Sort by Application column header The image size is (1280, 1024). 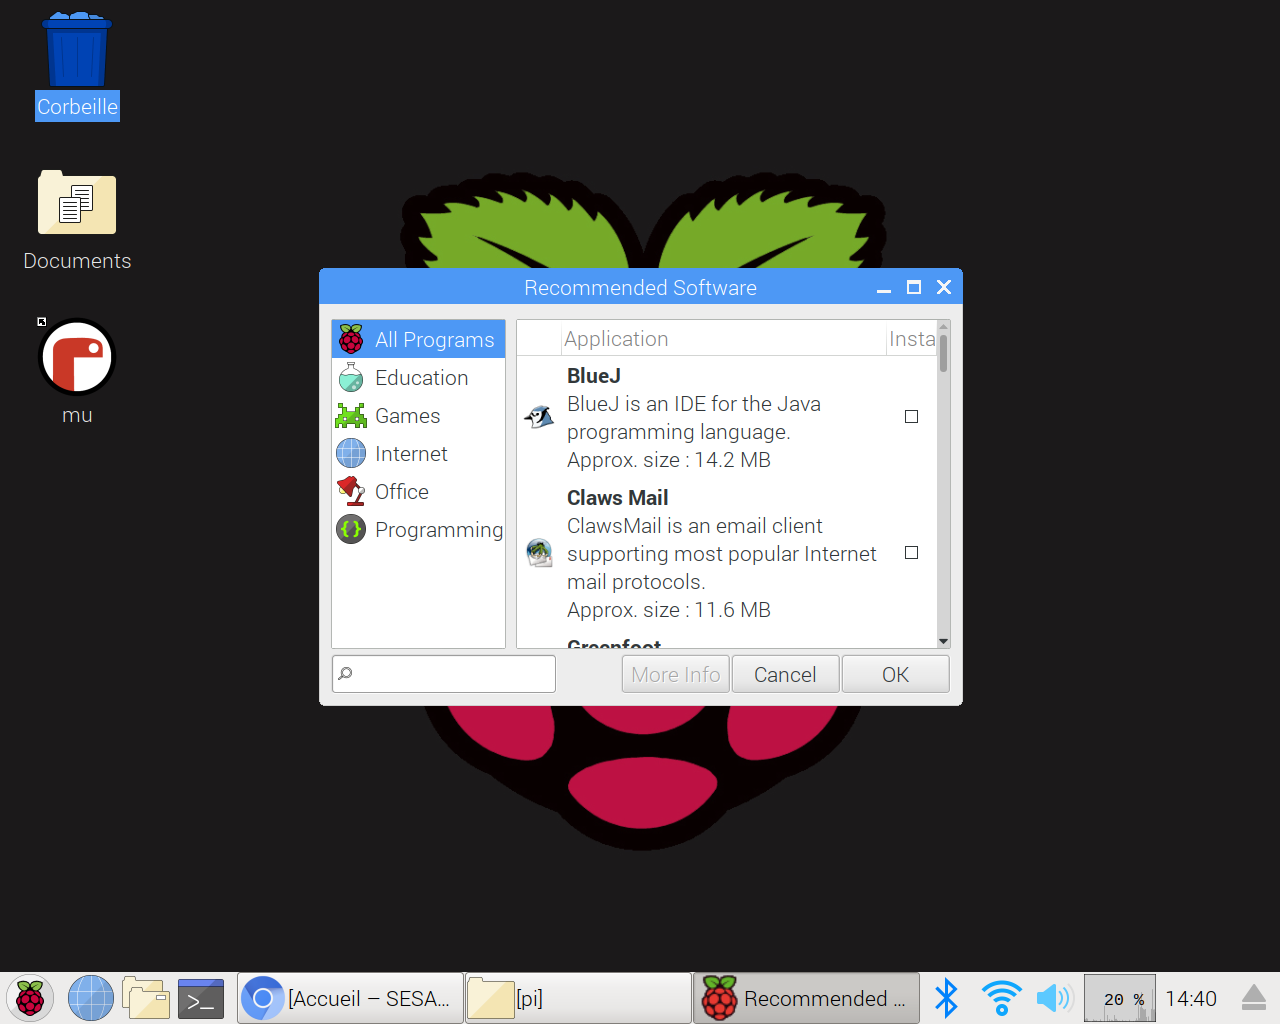(x=723, y=339)
